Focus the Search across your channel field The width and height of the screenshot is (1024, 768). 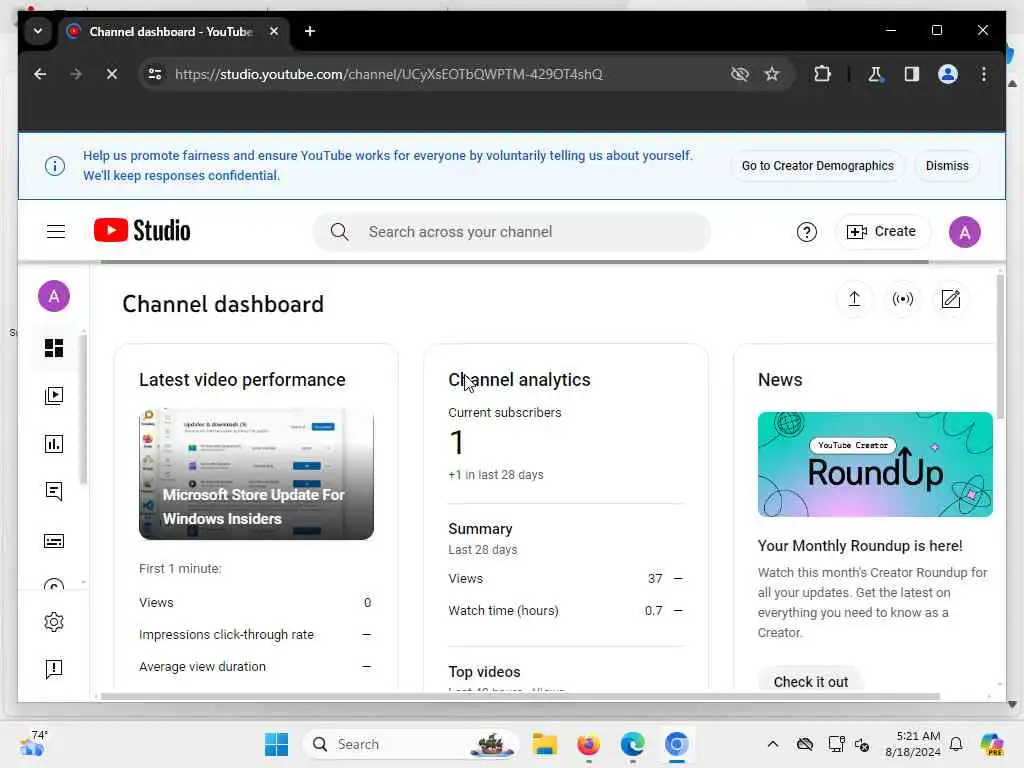tap(511, 232)
